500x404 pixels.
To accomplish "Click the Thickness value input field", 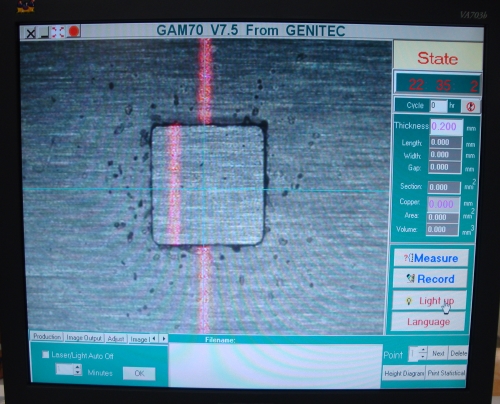I will point(447,127).
